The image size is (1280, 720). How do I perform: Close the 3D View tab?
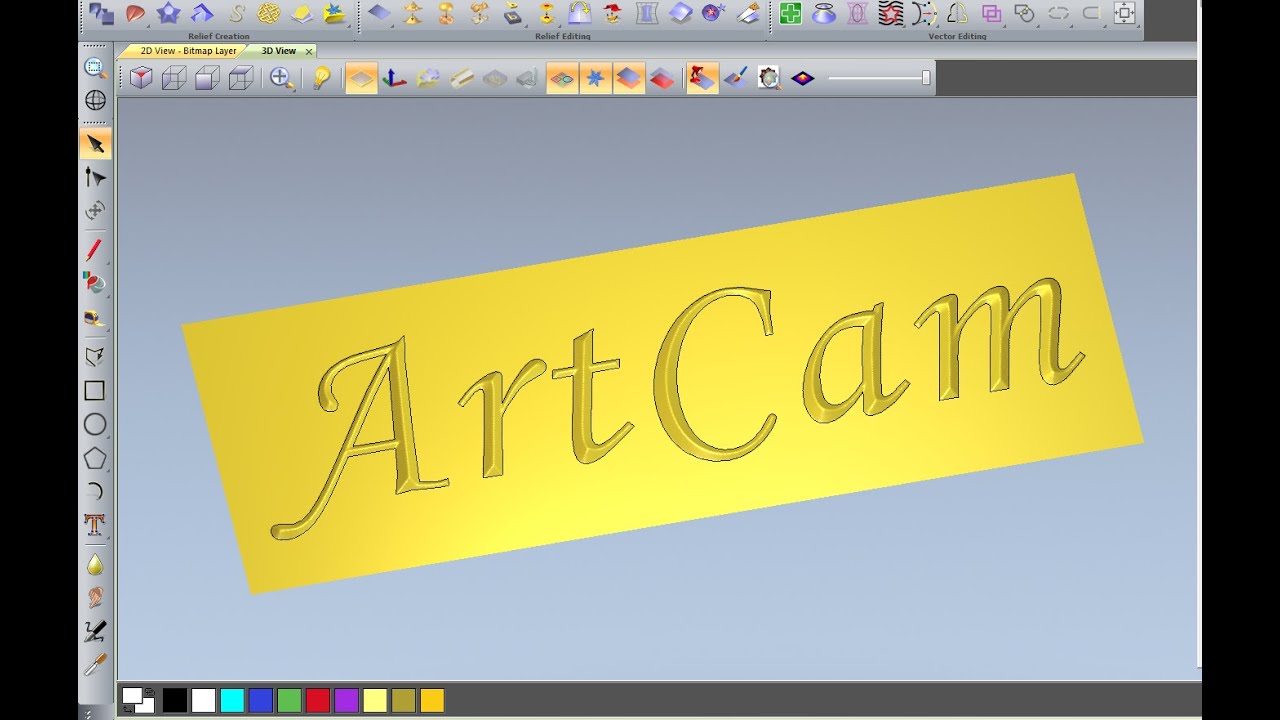(x=309, y=51)
